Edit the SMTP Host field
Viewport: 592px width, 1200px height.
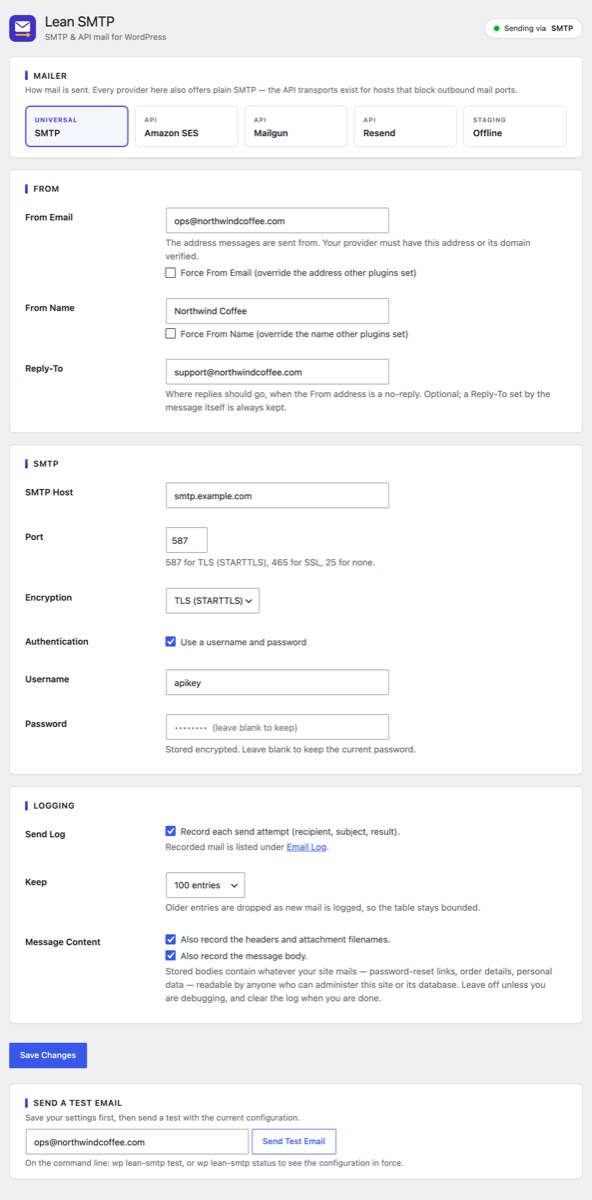(x=277, y=495)
